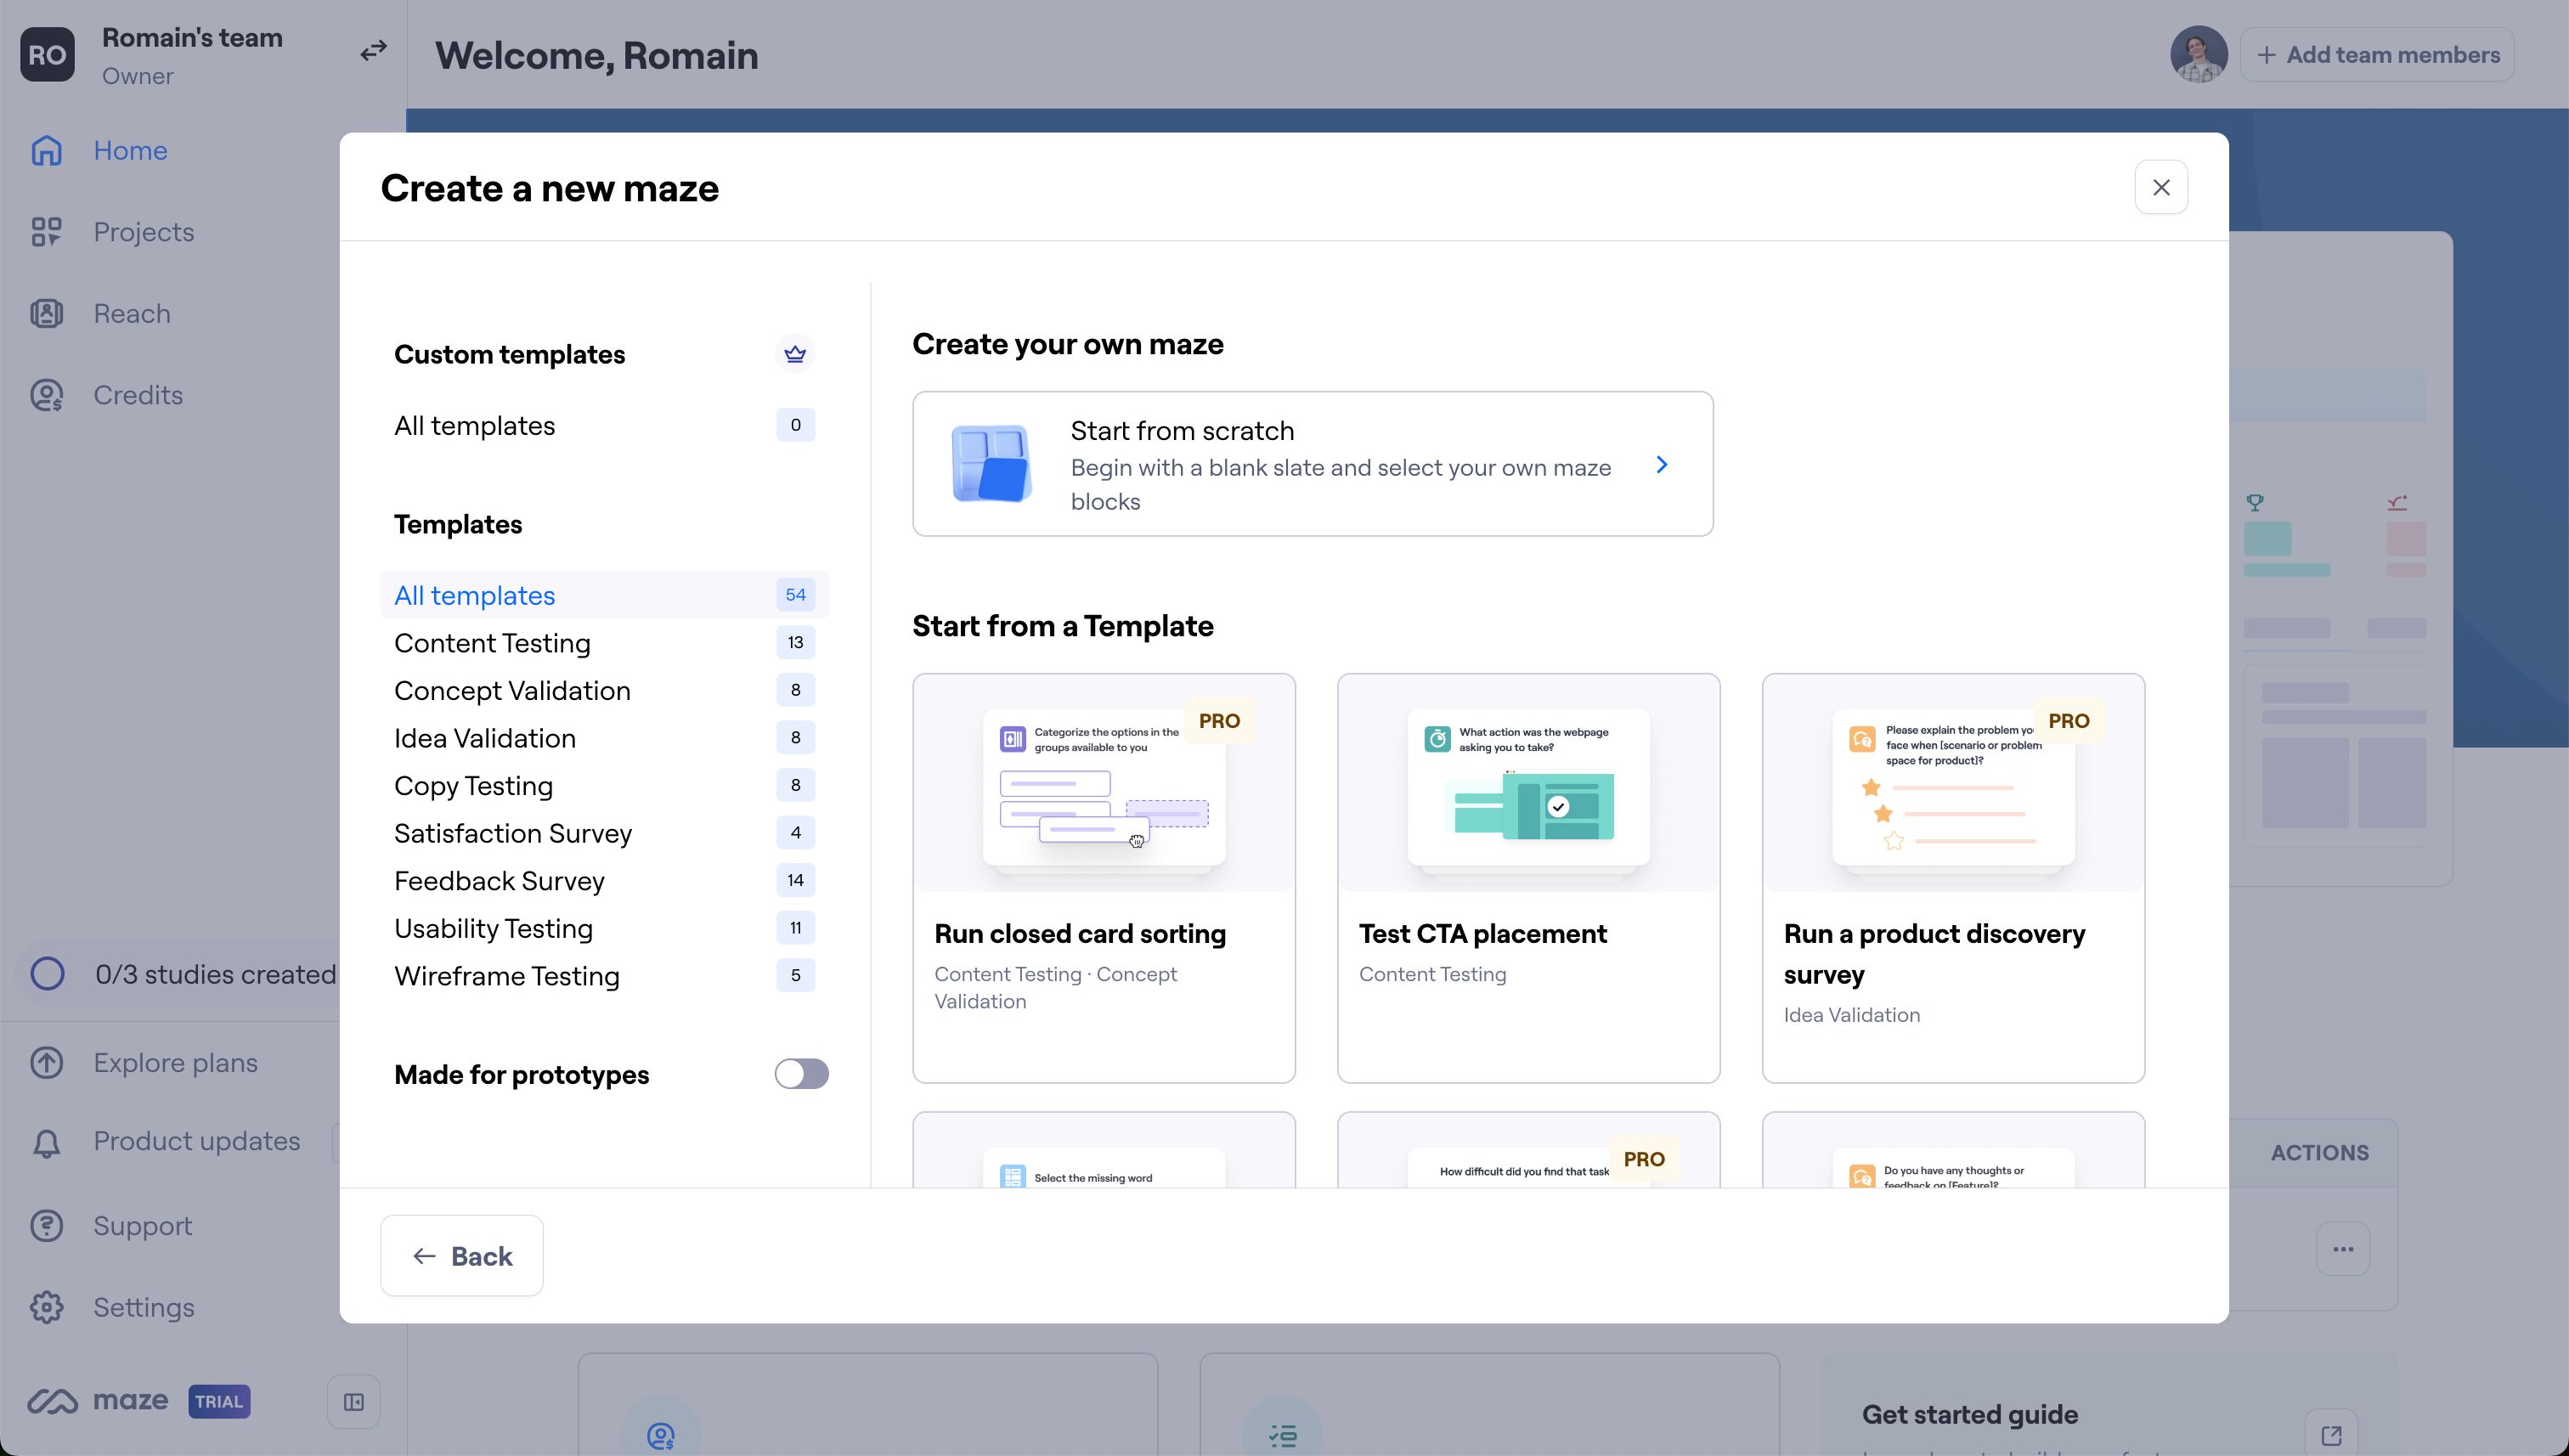Click the Start from scratch chevron arrow
Screen dimensions: 2569x1456
pyautogui.click(x=1661, y=465)
